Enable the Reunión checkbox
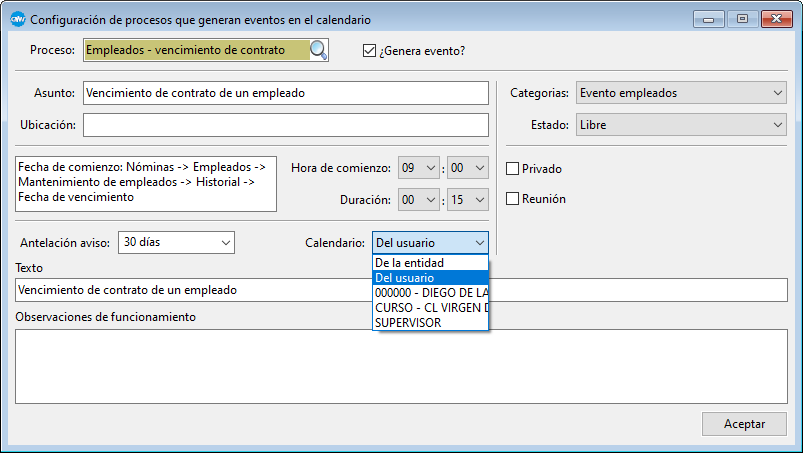This screenshot has height=453, width=803. coord(514,199)
